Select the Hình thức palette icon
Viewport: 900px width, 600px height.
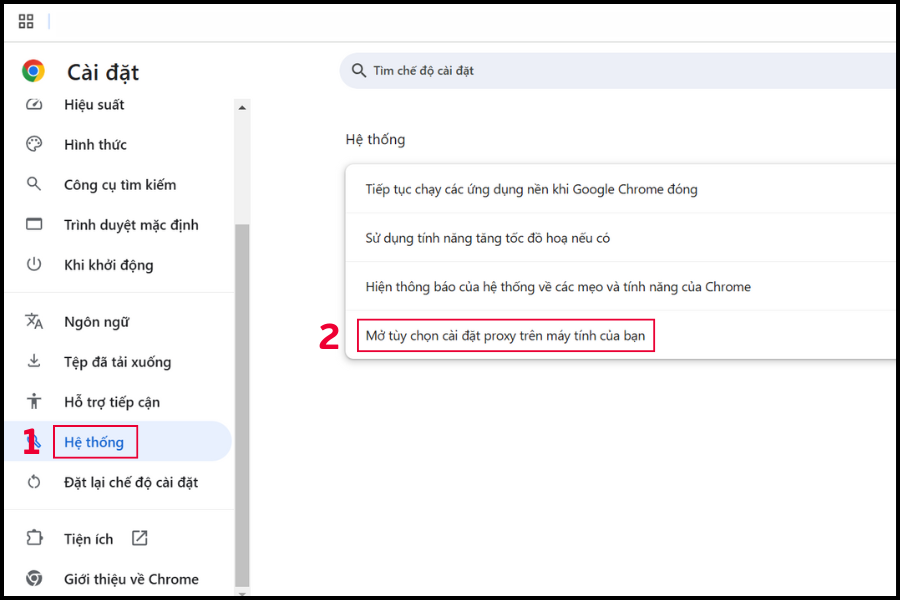[x=34, y=144]
